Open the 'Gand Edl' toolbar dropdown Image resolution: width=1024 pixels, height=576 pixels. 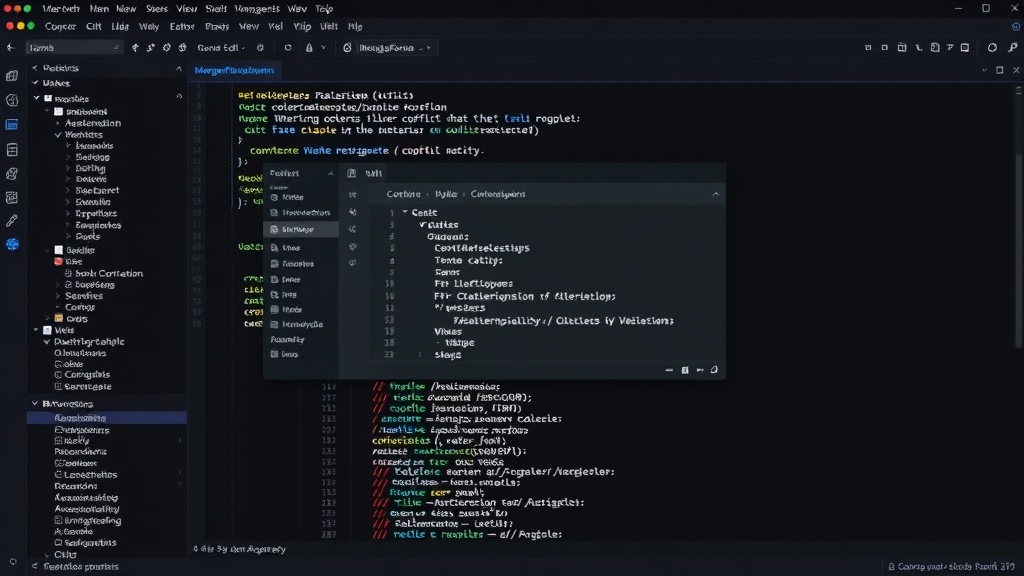point(221,48)
